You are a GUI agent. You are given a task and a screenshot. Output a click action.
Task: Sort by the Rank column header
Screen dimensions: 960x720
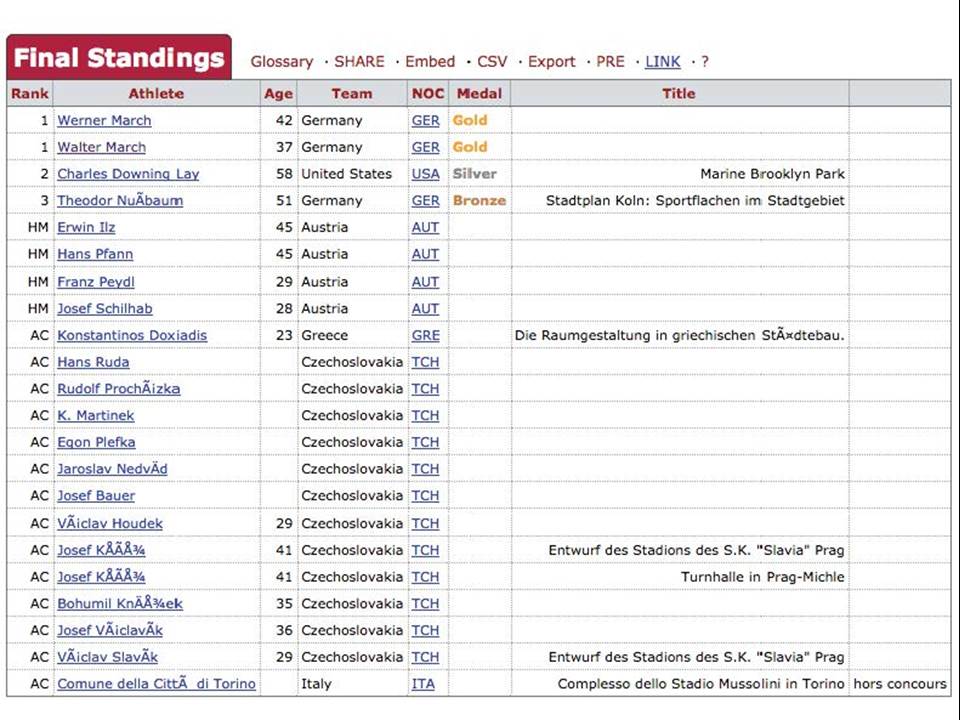29,94
